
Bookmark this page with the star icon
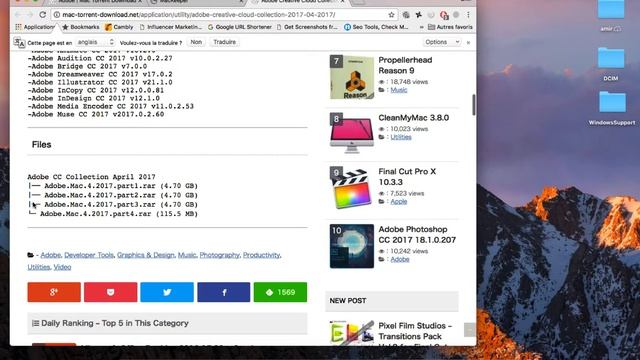(391, 15)
